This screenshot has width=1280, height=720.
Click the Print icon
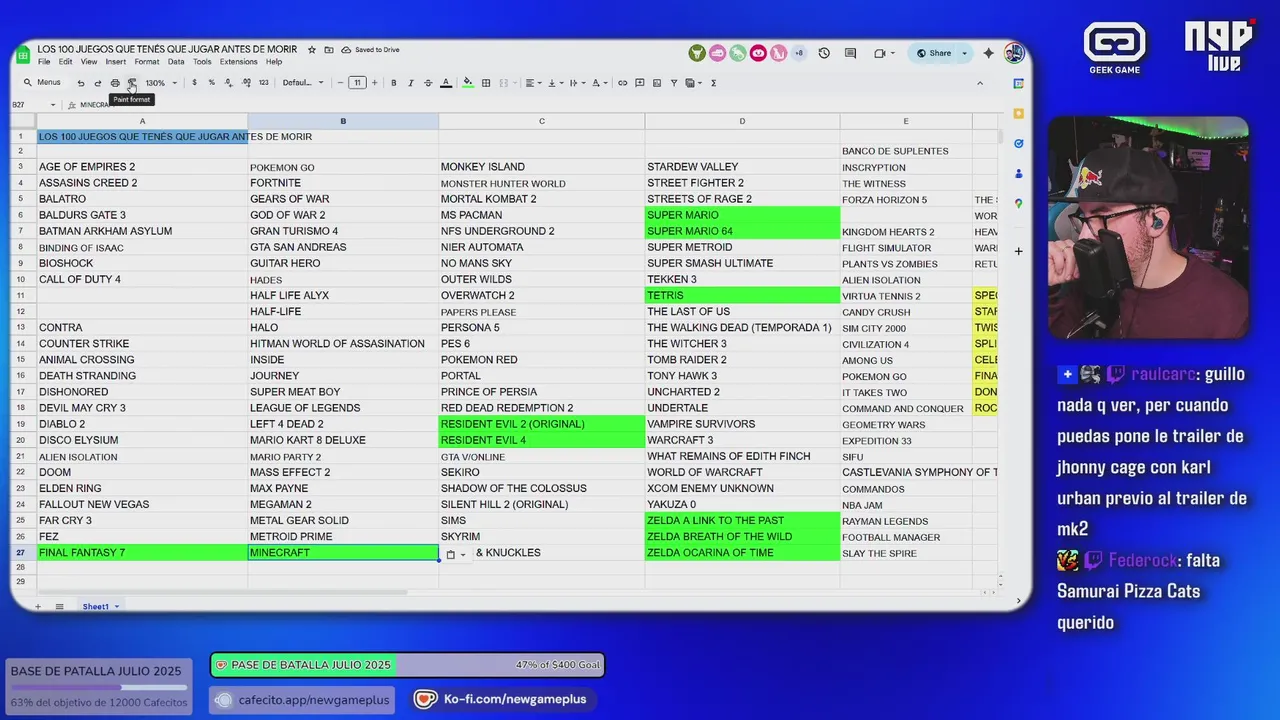115,83
